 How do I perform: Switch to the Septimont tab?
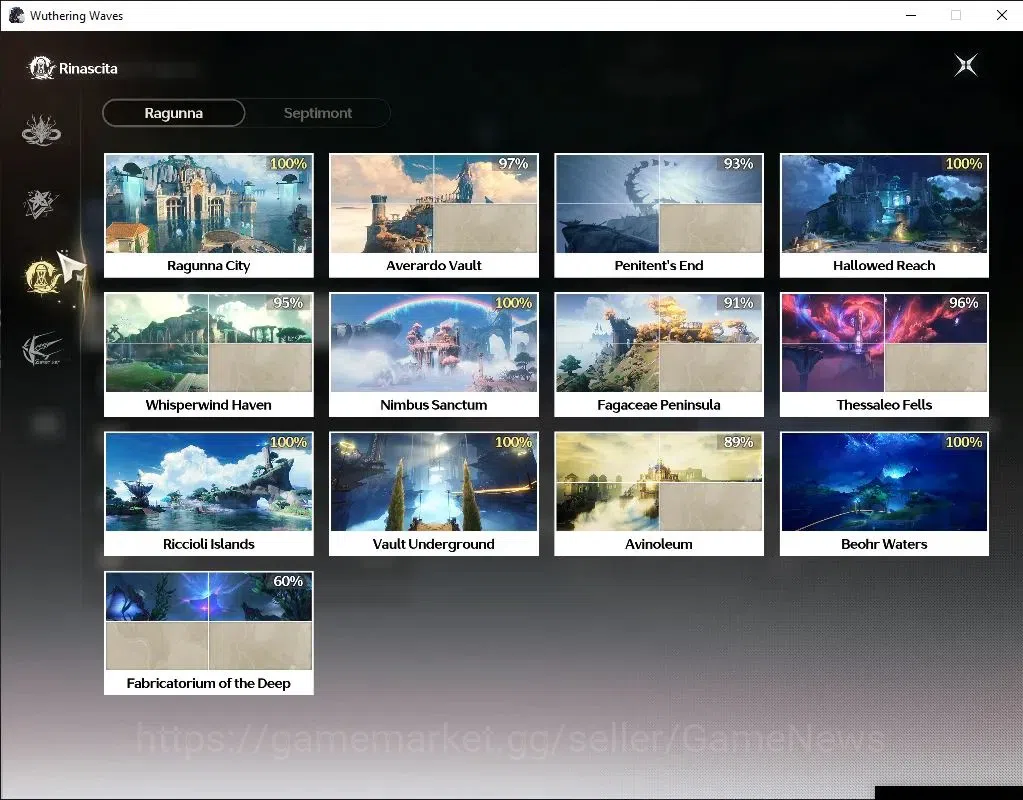(318, 113)
